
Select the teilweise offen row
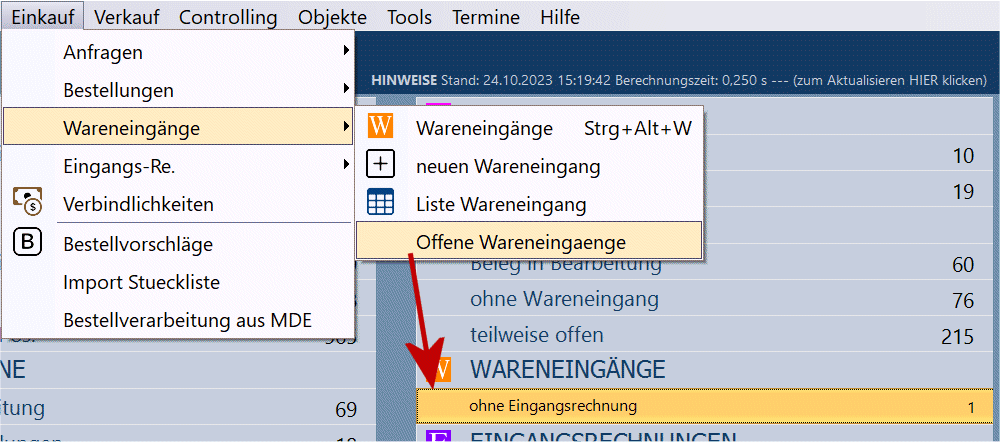[704, 335]
